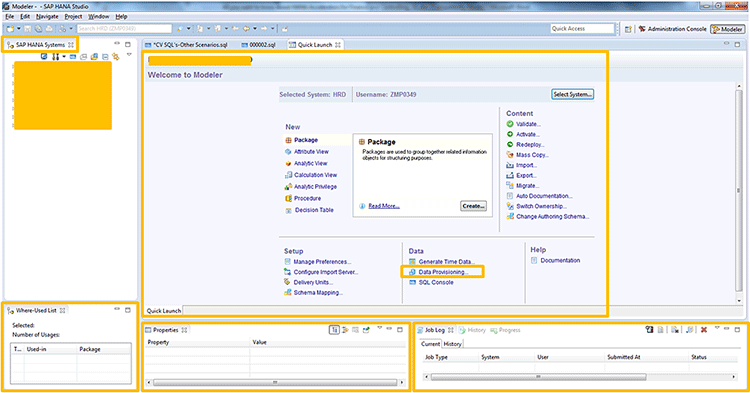The image size is (750, 393).
Task: Click Import in Content section
Action: pyautogui.click(x=526, y=165)
